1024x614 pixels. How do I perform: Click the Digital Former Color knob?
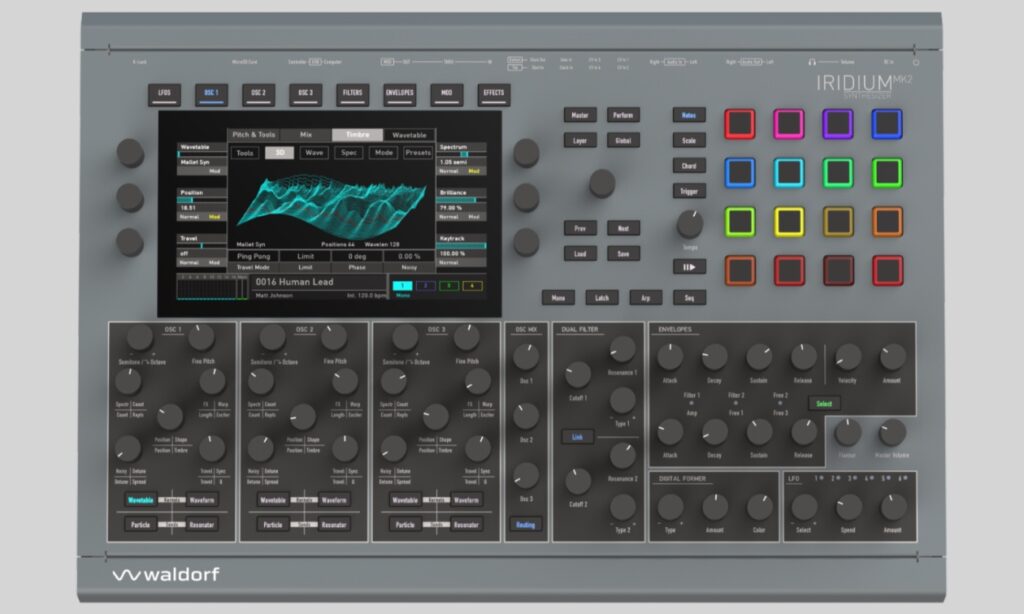759,507
